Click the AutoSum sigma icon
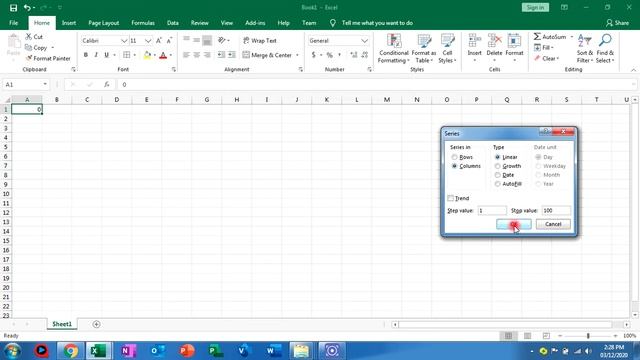This screenshot has width=640, height=360. pos(537,37)
